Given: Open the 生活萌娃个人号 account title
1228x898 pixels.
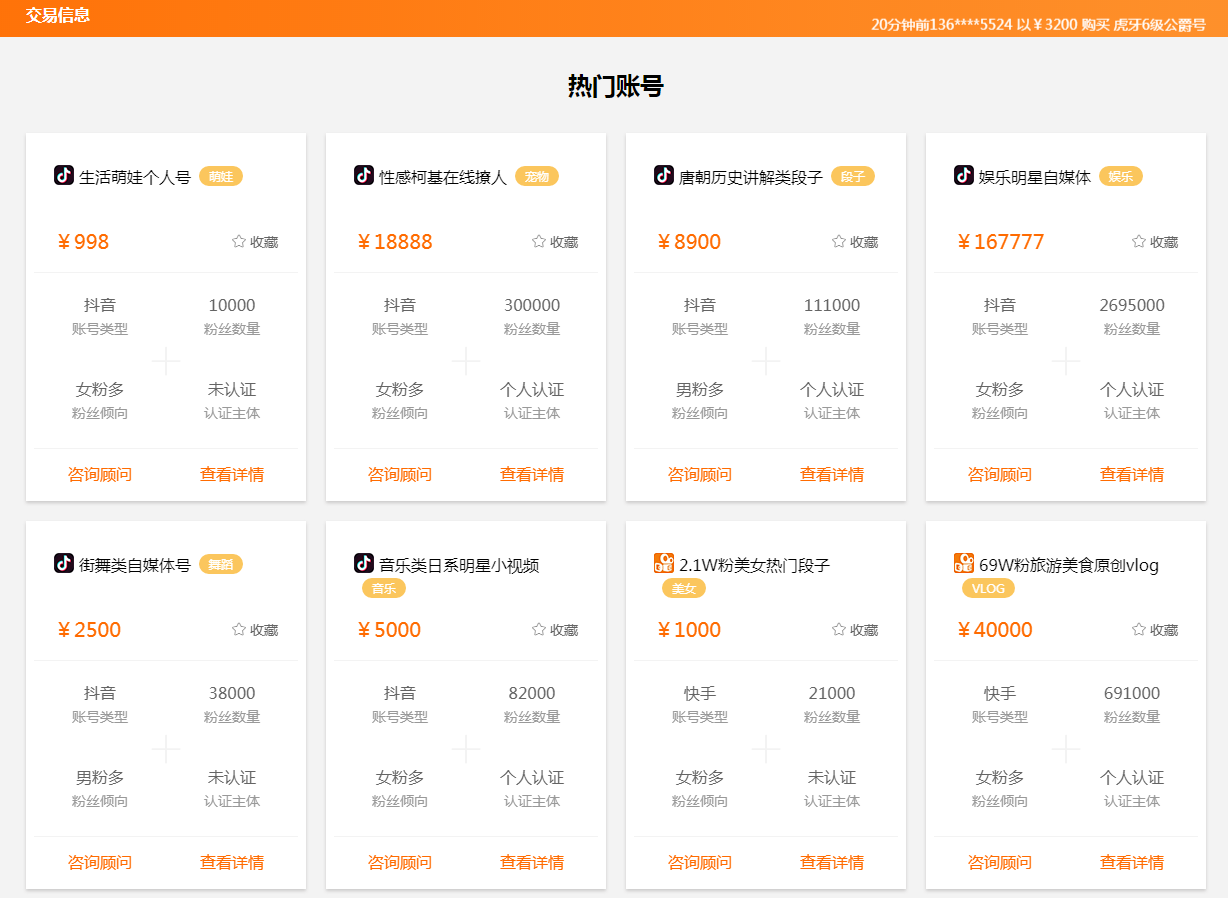Looking at the screenshot, I should click(135, 177).
